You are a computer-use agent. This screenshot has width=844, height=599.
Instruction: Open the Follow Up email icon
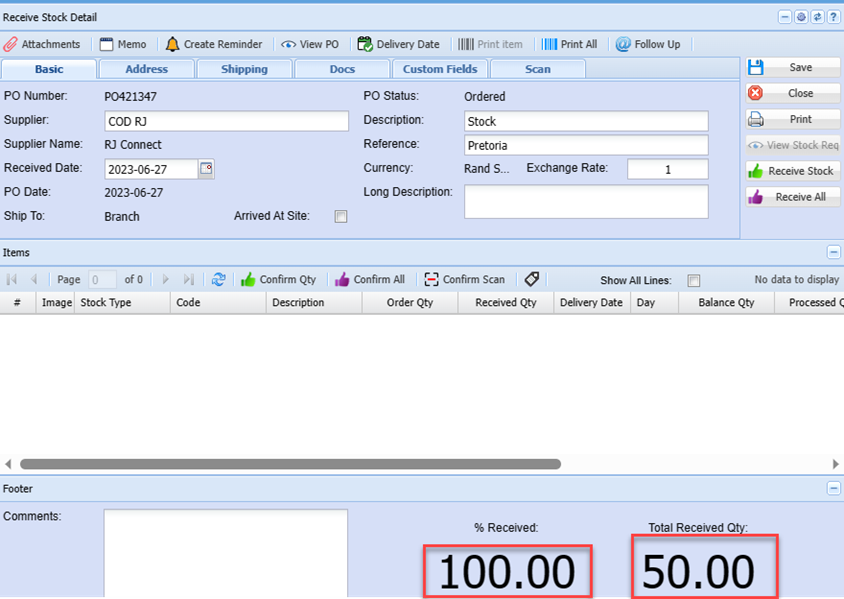[x=623, y=45]
